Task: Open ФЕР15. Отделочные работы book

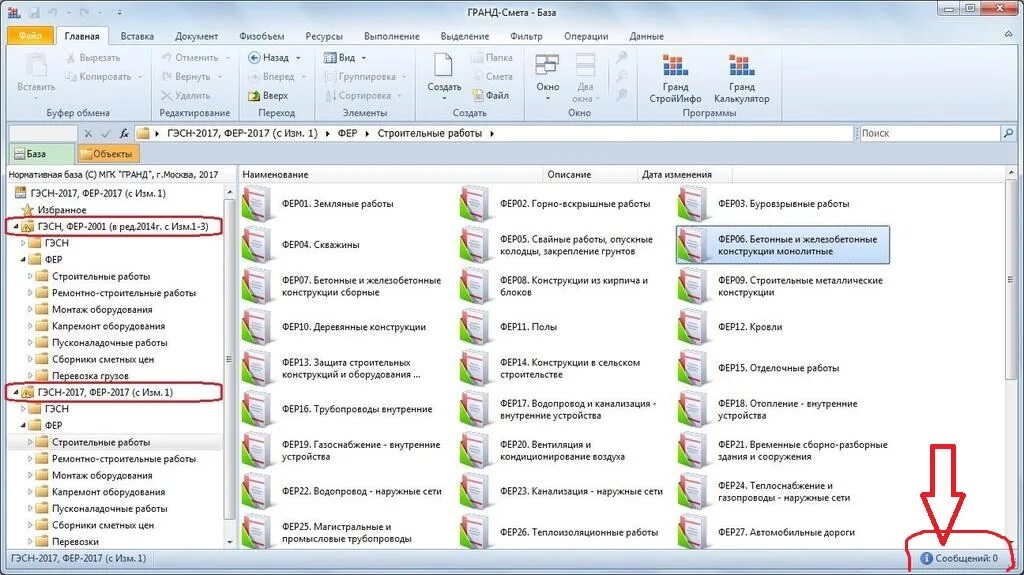Action: point(759,368)
